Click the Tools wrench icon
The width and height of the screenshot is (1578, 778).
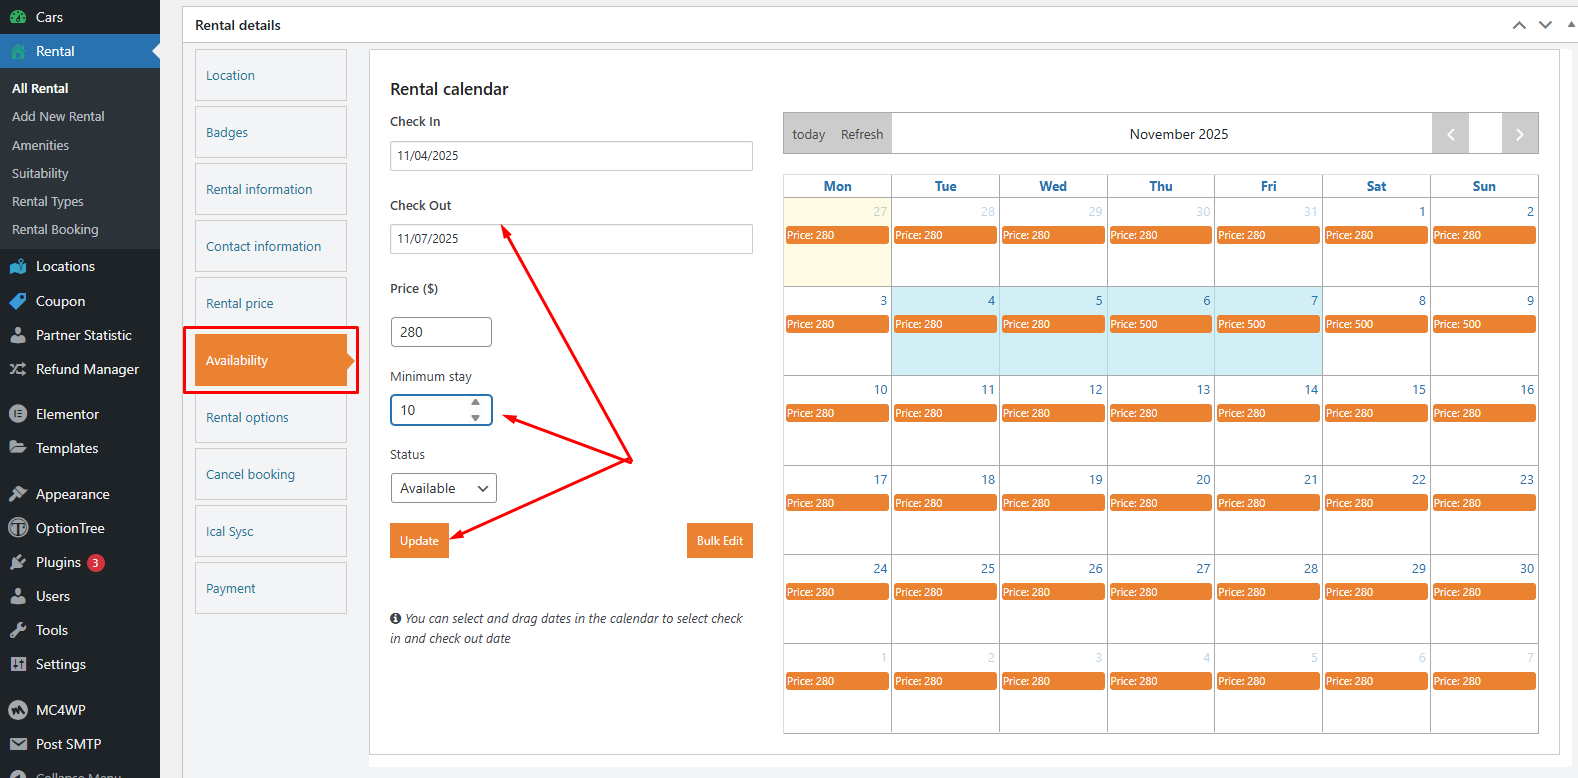point(18,630)
